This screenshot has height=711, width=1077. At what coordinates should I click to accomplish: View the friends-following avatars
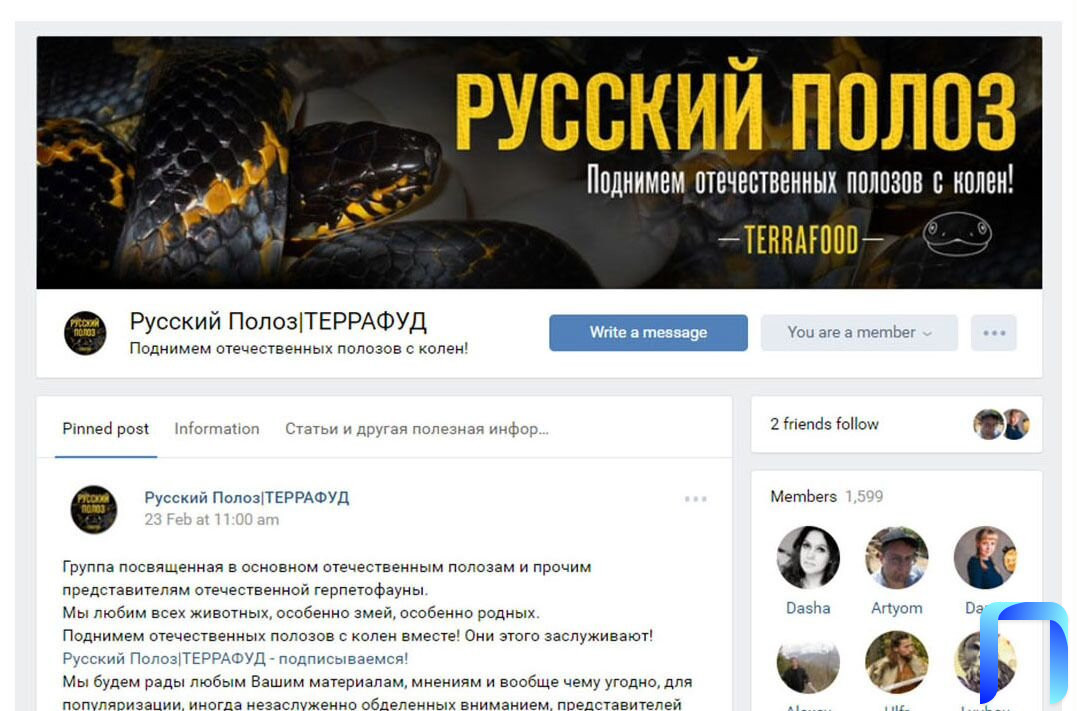(x=1001, y=424)
